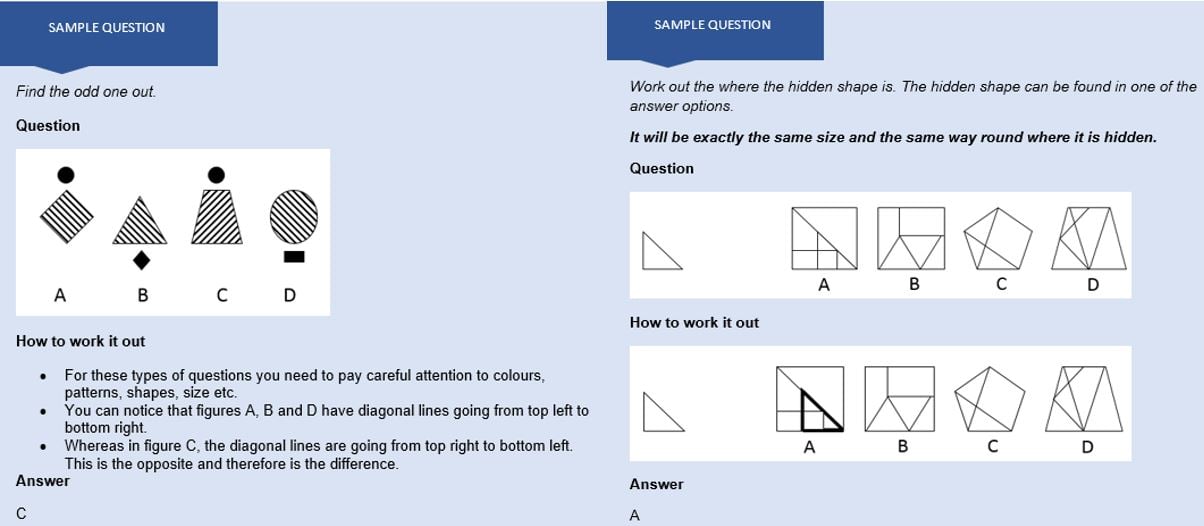Choose trapezoid option D in hidden shape question row

point(1089,238)
